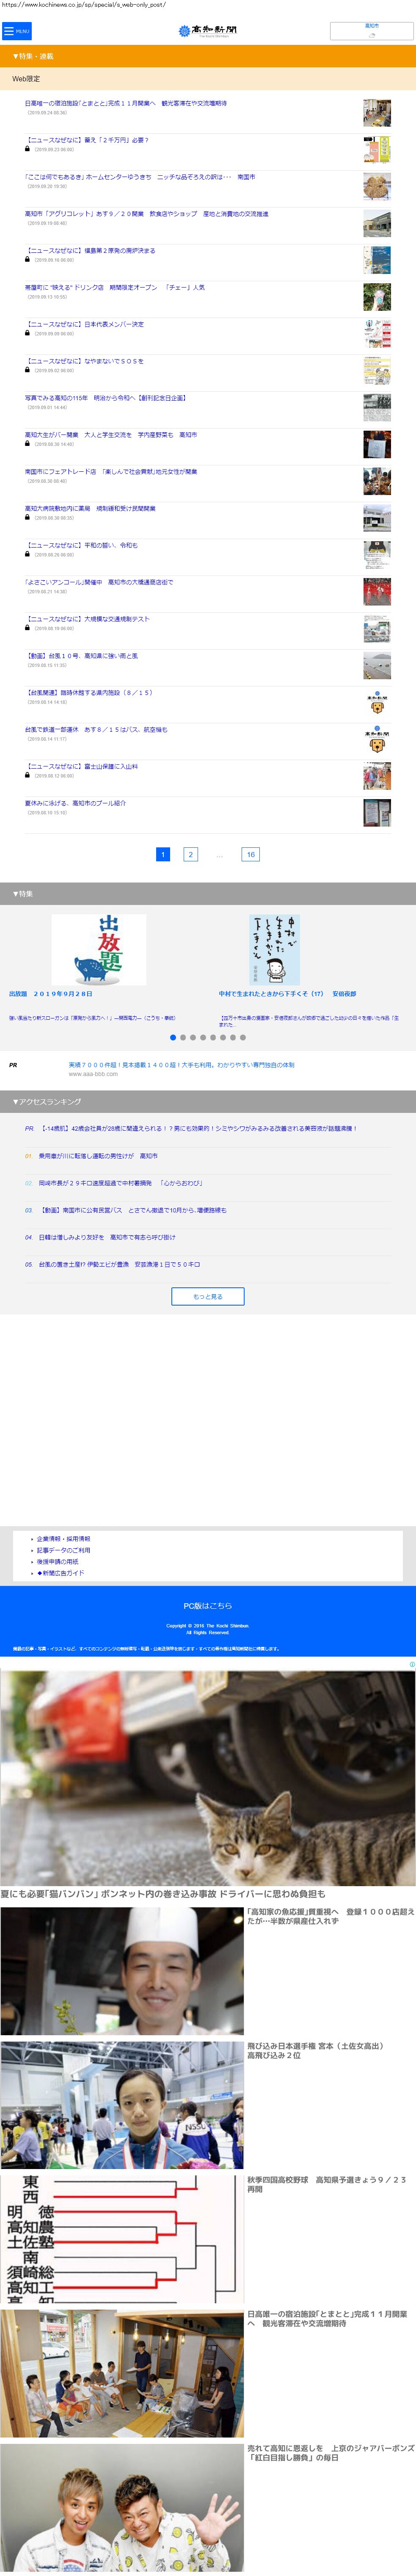Viewport: 416px width, 2576px height.
Task: Click lock icon beside 富士山保護に入山料
Action: (x=28, y=776)
